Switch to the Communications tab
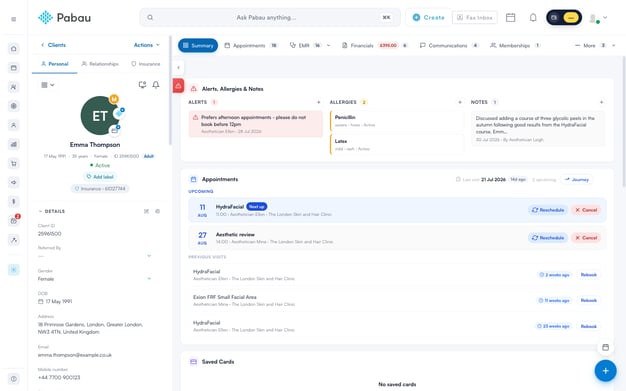 [449, 46]
